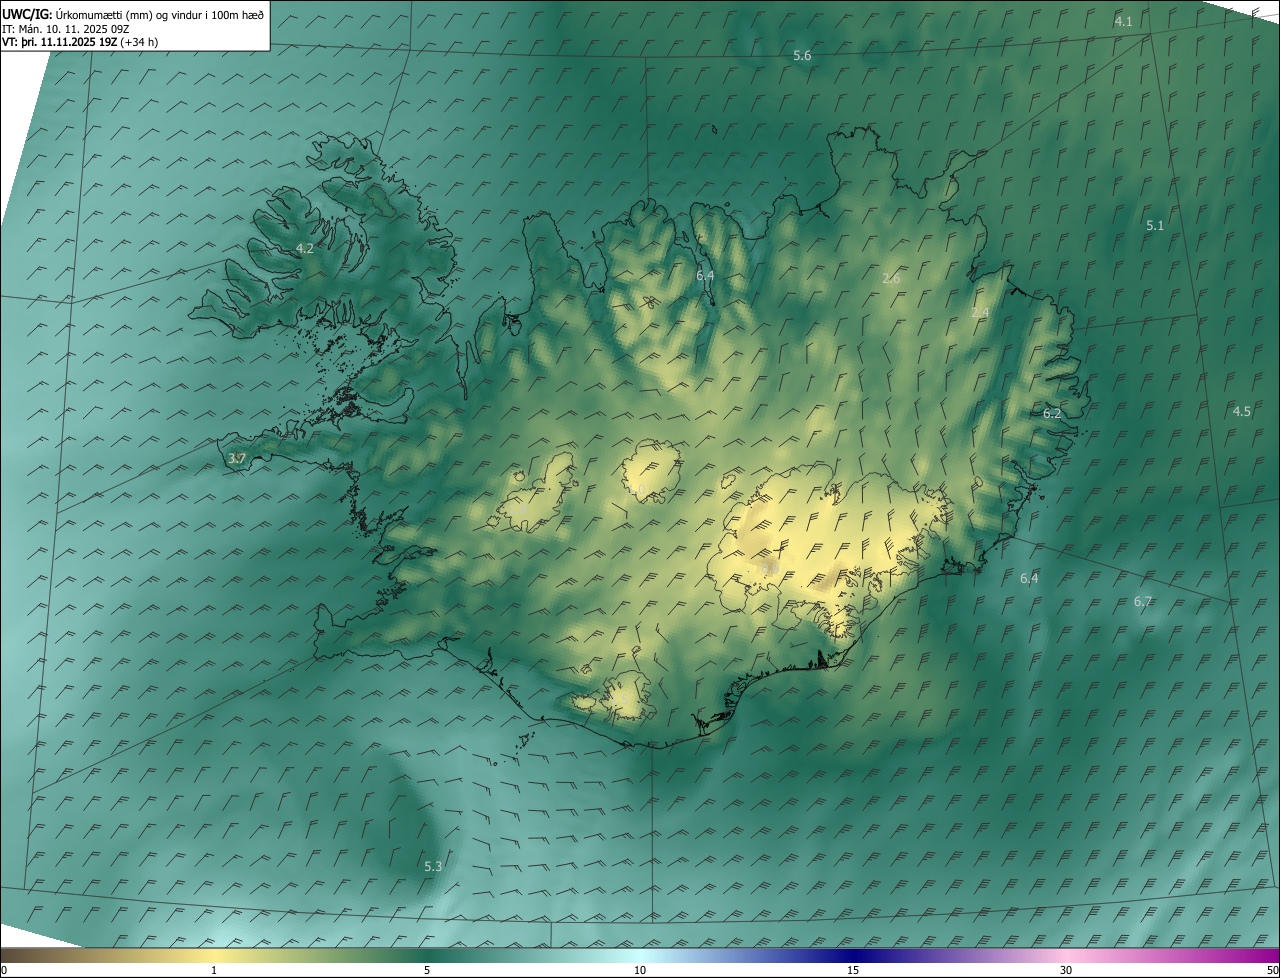Click the 2.4 value label on the map
The image size is (1280, 978).
click(x=980, y=313)
